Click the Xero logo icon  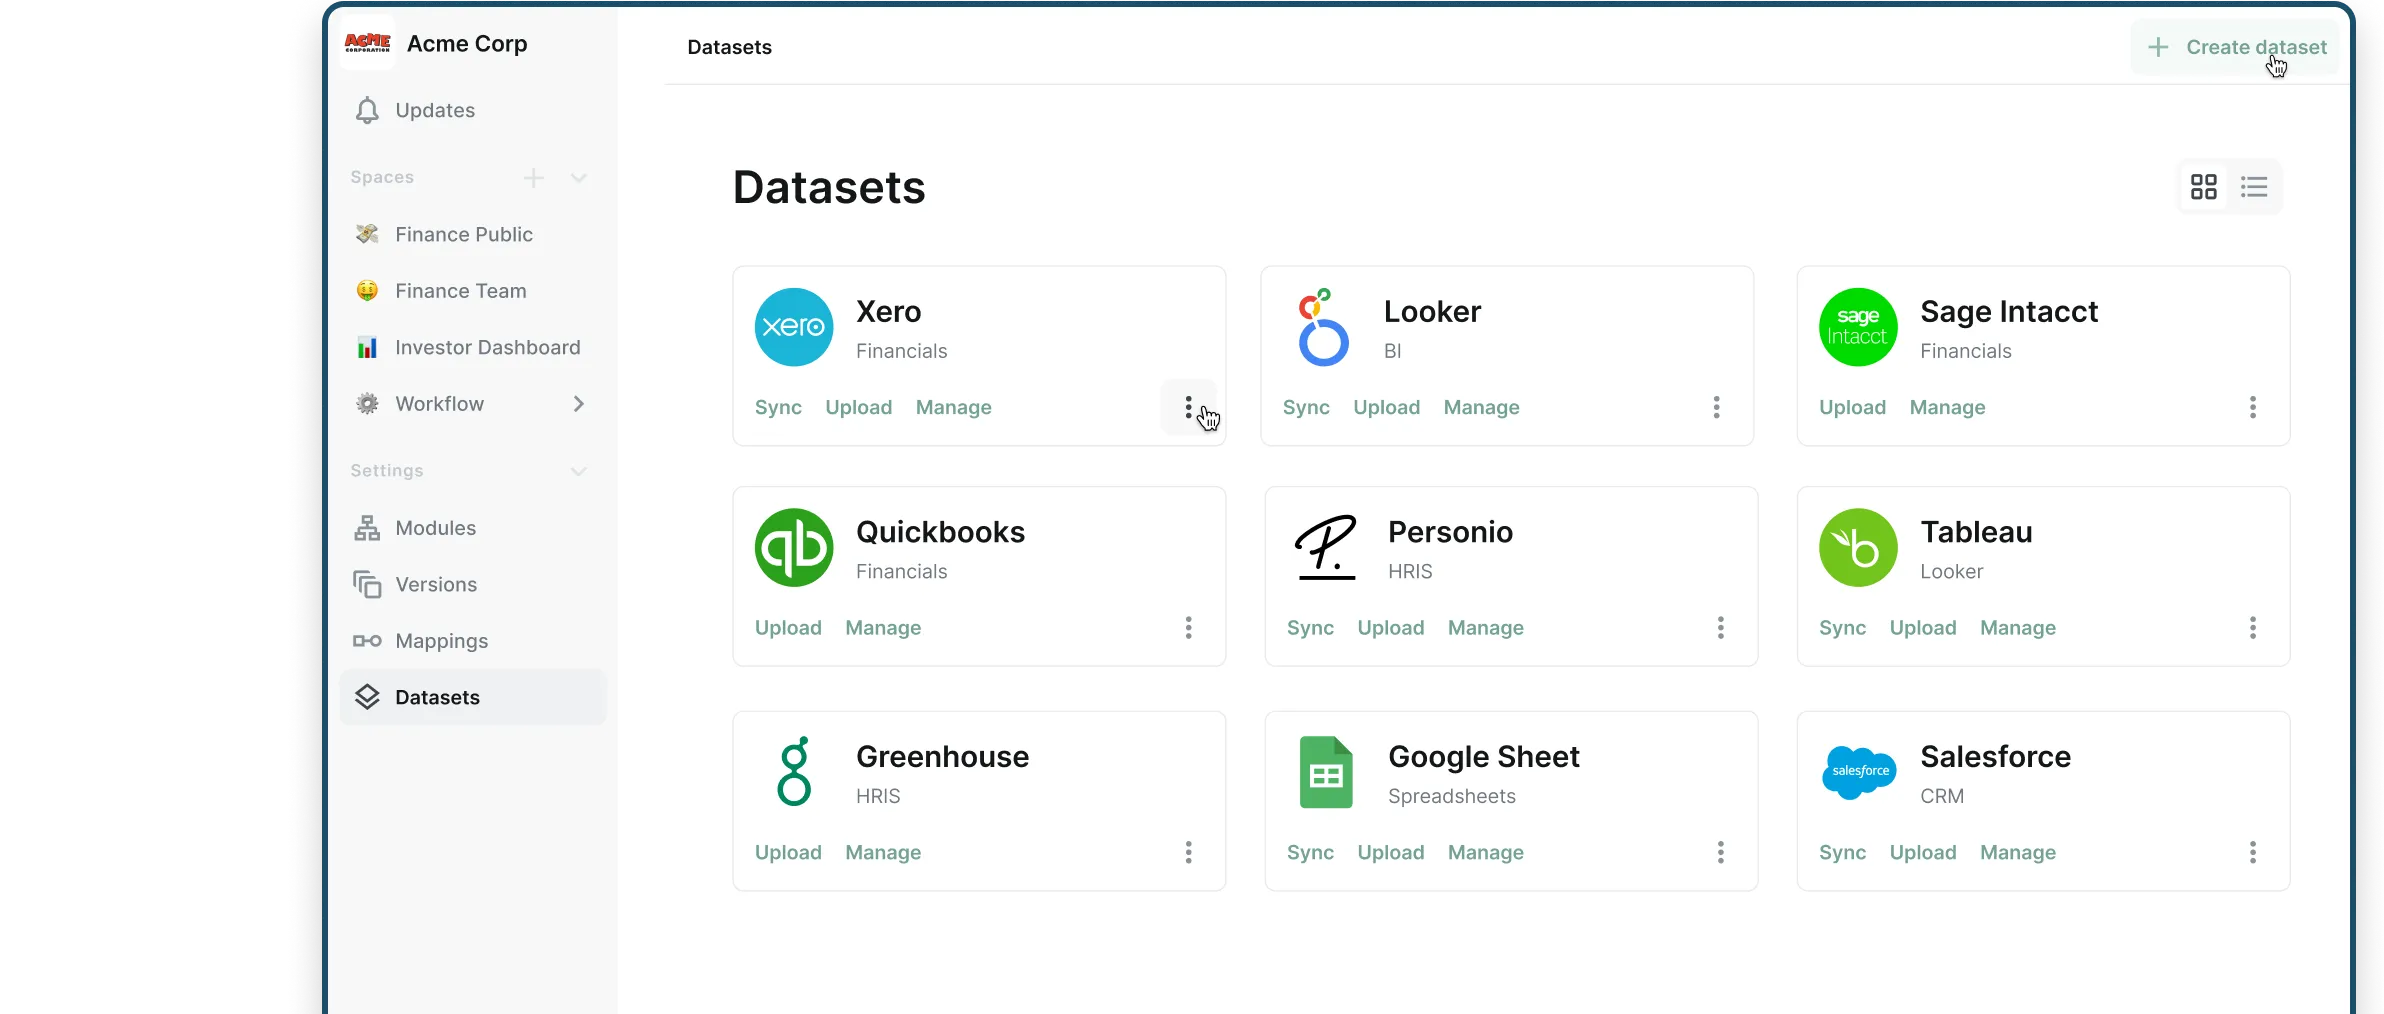pyautogui.click(x=794, y=328)
